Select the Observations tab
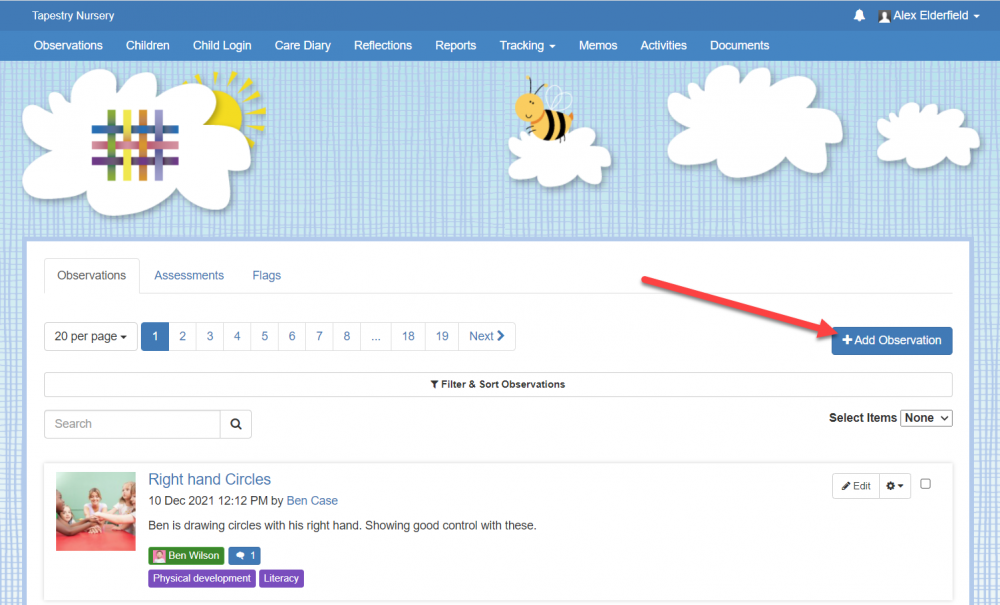 point(92,275)
